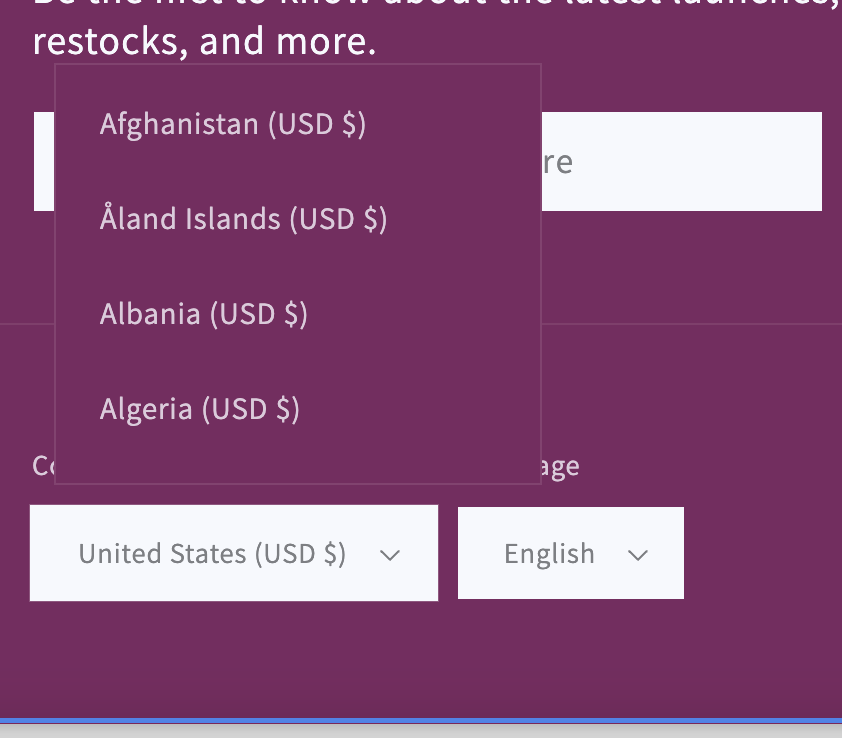Click the partially hidden Language label
This screenshot has height=738, width=842.
pyautogui.click(x=560, y=466)
